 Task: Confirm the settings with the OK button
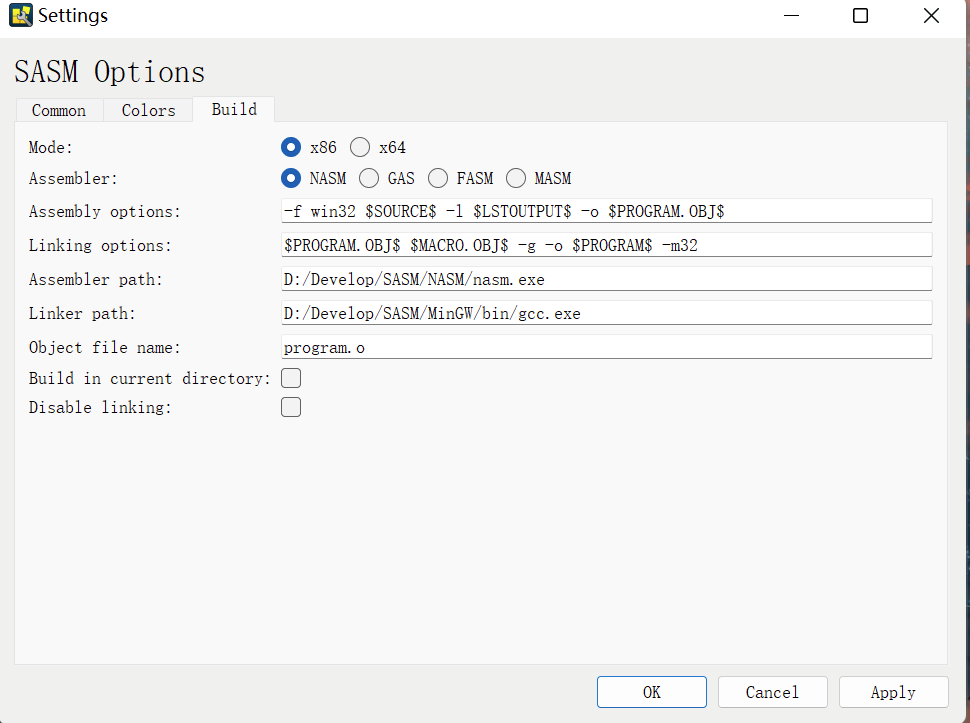[x=651, y=692]
